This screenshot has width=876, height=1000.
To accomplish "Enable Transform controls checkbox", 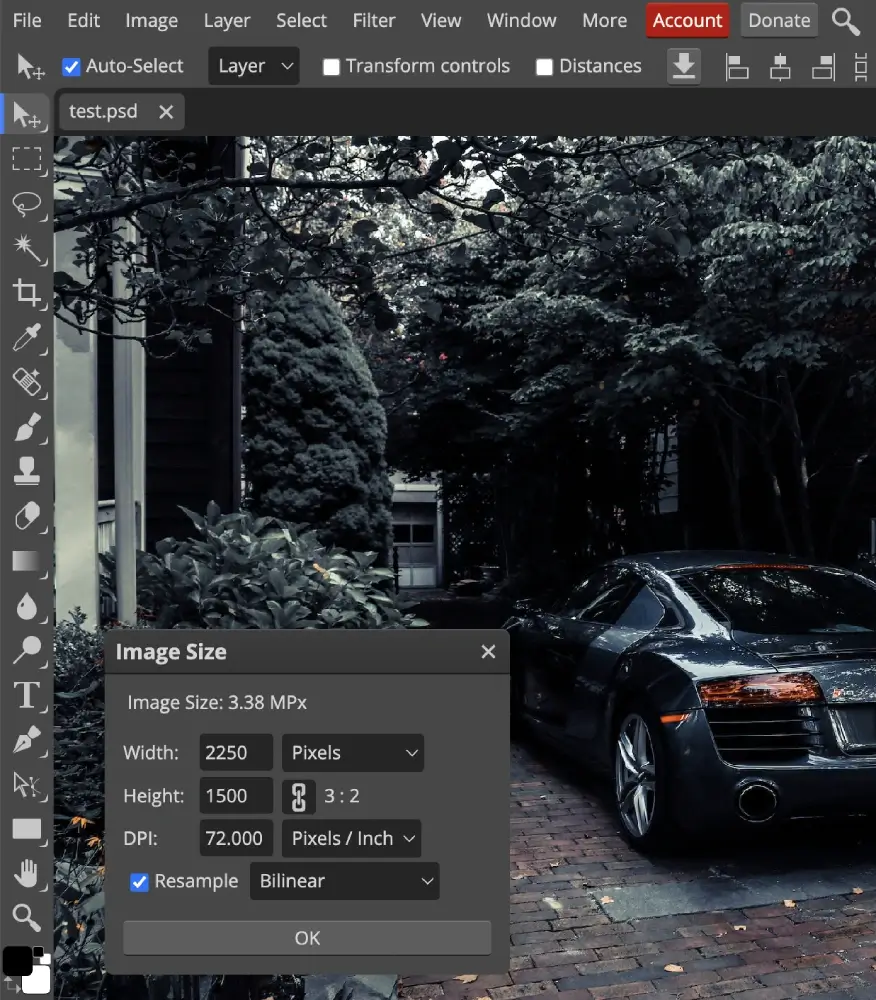I will coord(331,67).
